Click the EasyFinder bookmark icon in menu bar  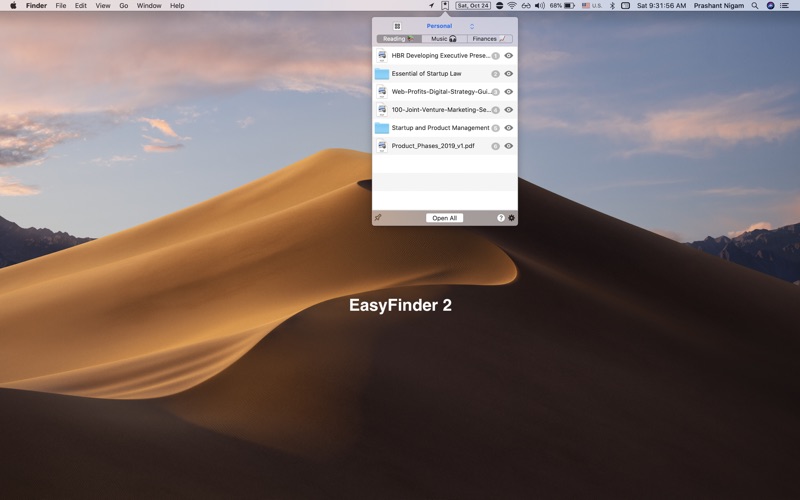click(x=445, y=6)
